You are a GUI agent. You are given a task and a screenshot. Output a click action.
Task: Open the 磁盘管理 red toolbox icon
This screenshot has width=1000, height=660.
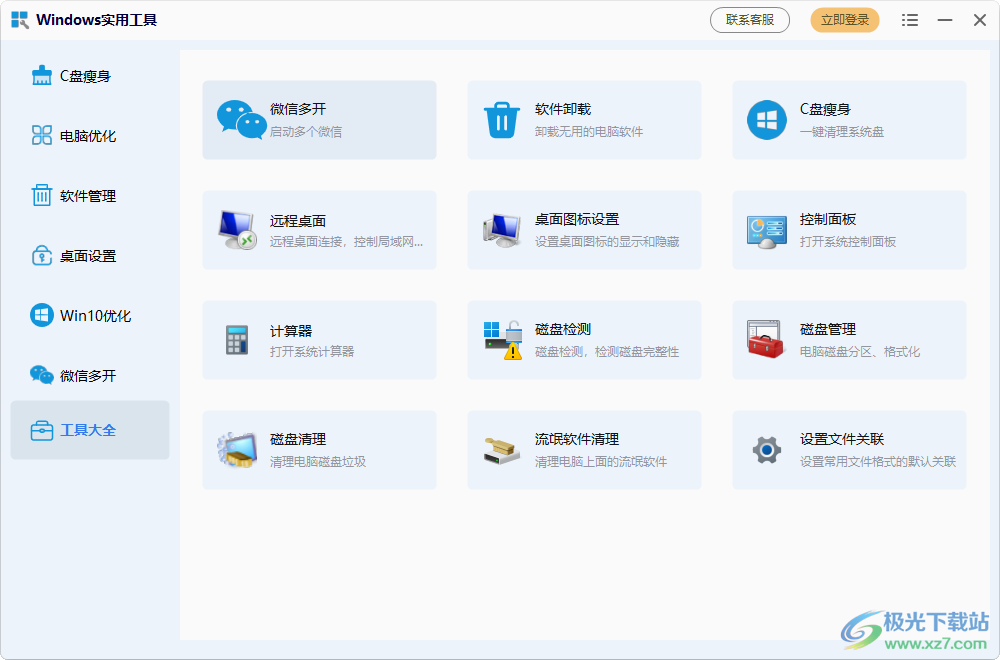tap(766, 340)
